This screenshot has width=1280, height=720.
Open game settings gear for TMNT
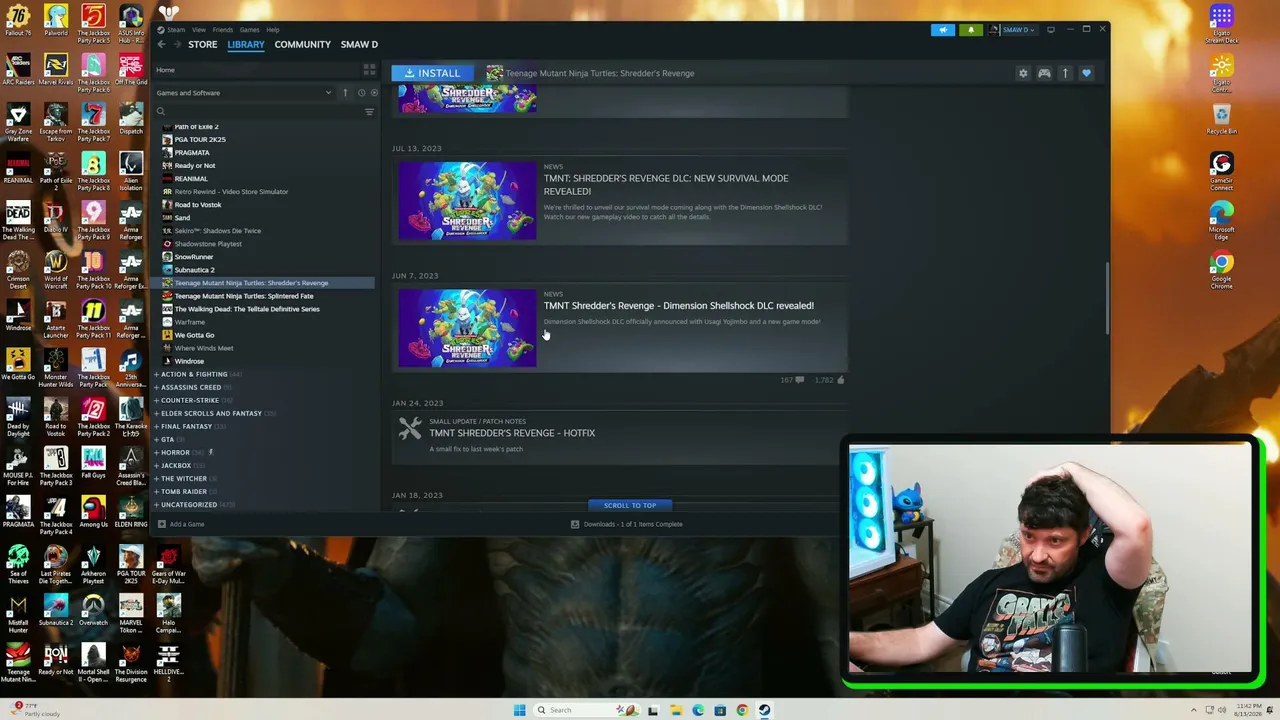(x=1023, y=73)
